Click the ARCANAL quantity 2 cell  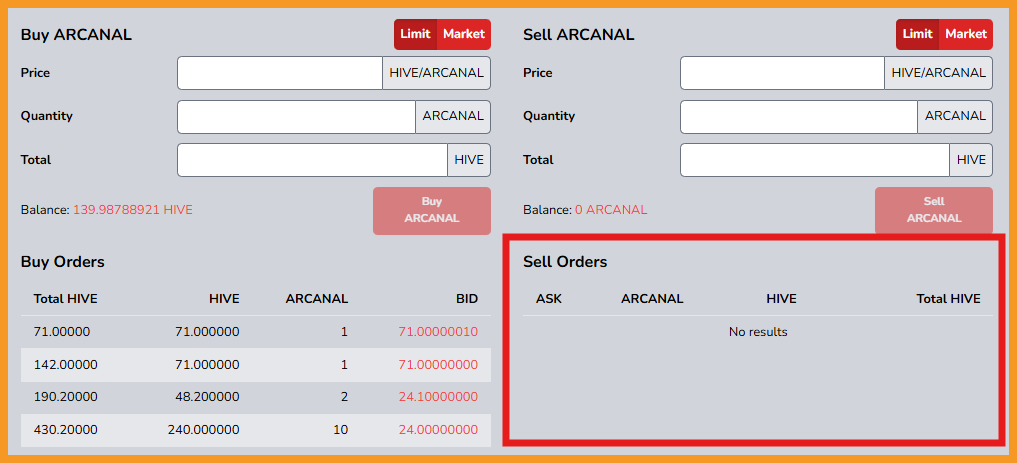pyautogui.click(x=344, y=397)
